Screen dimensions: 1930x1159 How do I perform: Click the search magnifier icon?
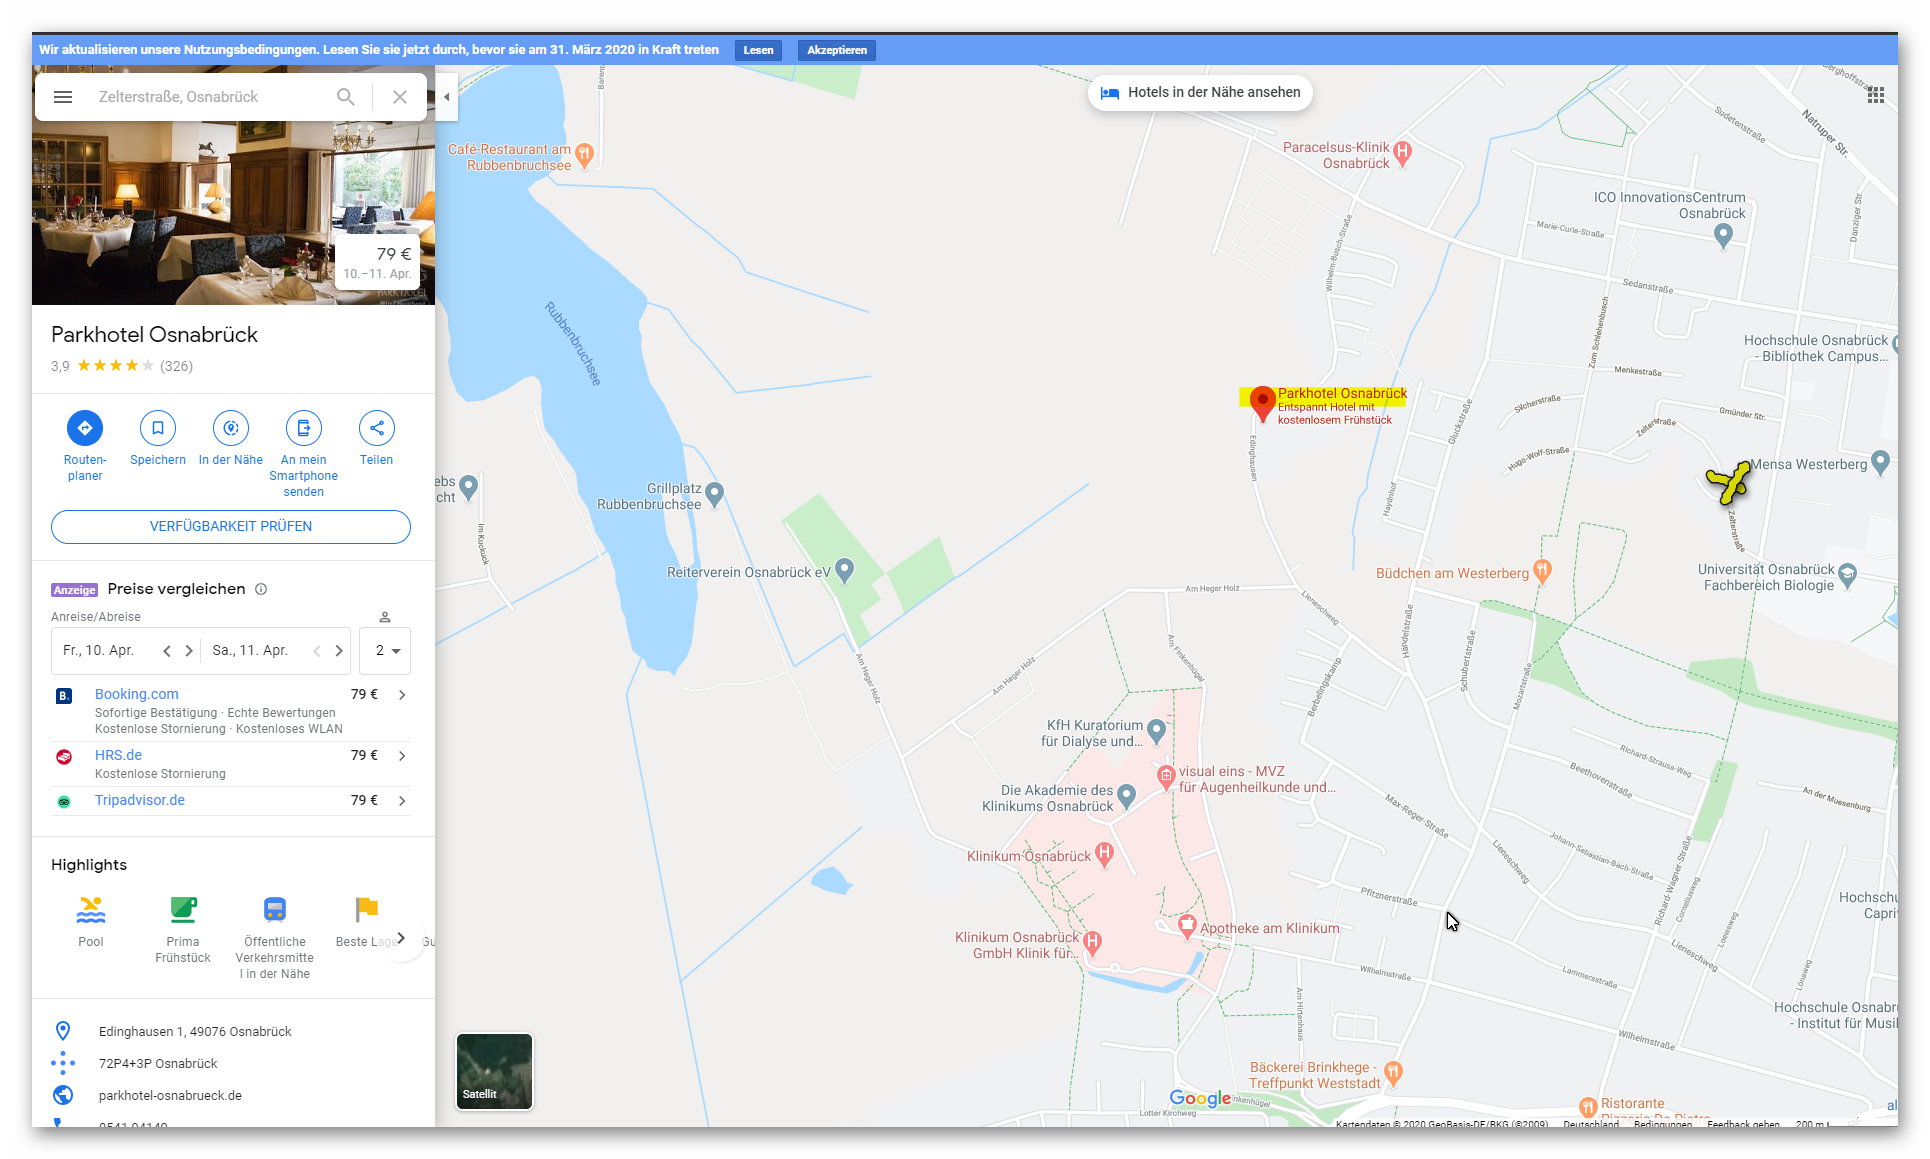346,97
